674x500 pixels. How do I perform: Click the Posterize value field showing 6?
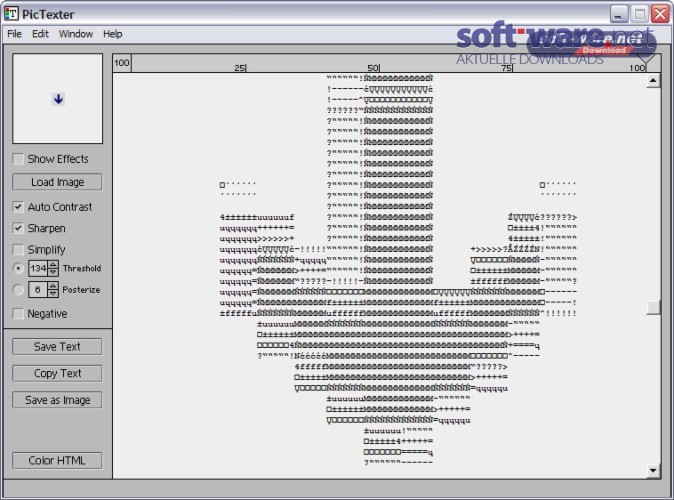point(38,290)
